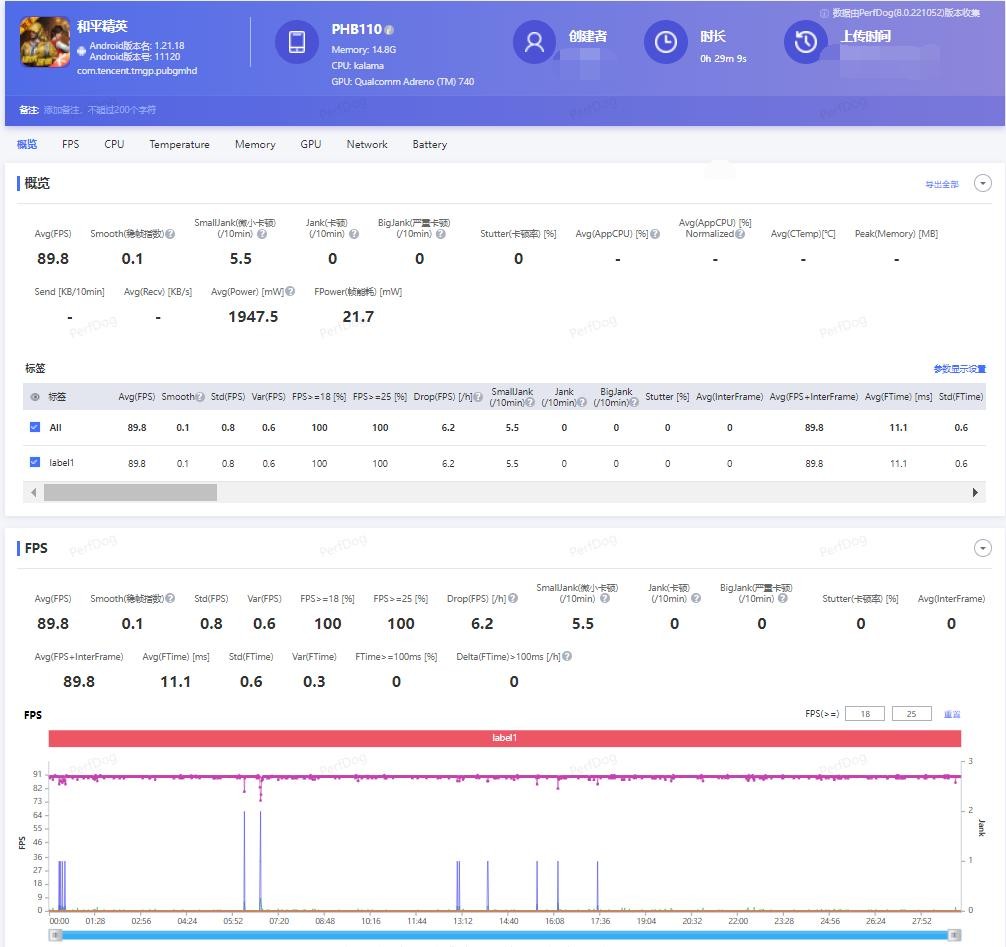1006x947 pixels.
Task: Open the CPU tab
Action: click(x=114, y=144)
